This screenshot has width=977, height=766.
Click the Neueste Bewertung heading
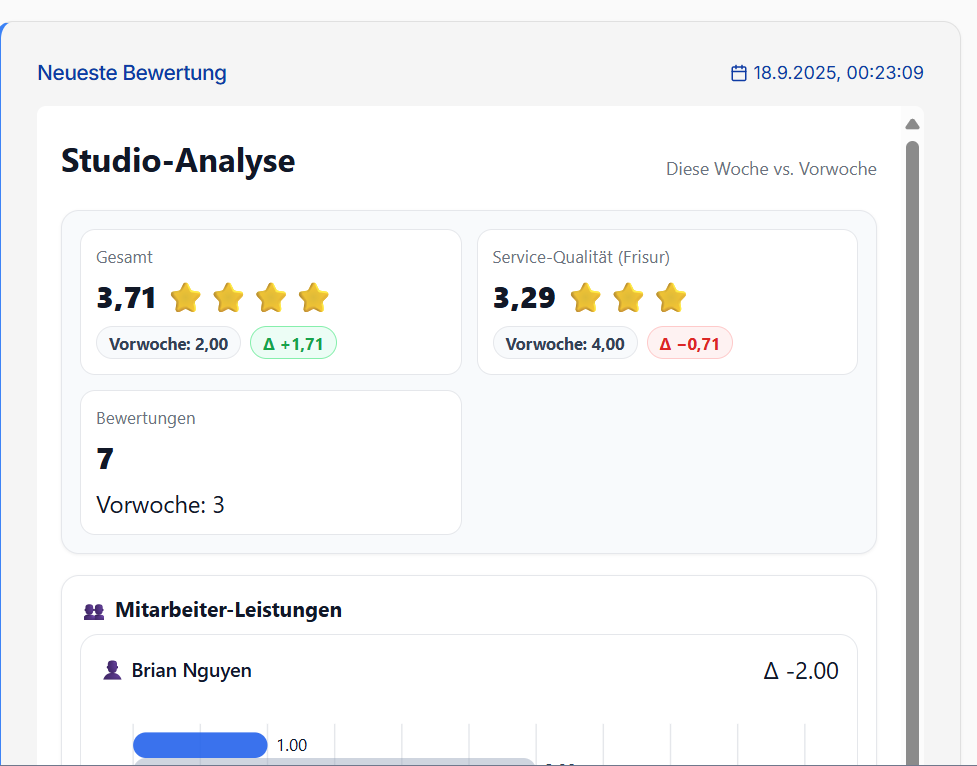click(132, 73)
